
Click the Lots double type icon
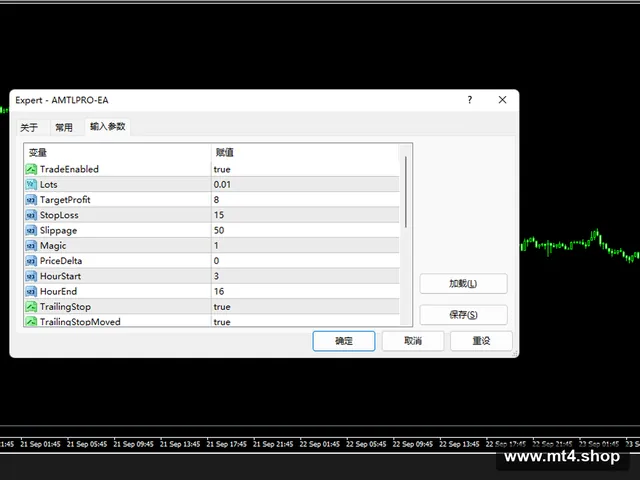[31, 184]
